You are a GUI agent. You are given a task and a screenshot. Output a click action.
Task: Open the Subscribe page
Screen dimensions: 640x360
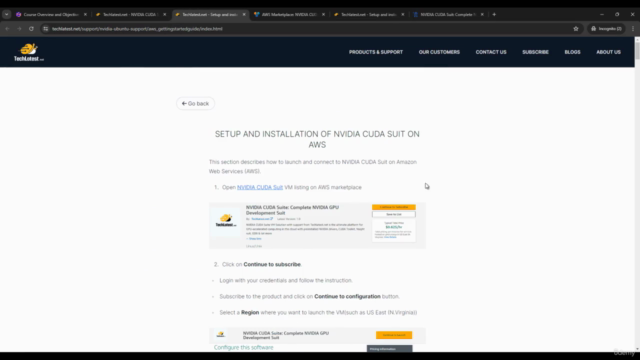click(535, 52)
